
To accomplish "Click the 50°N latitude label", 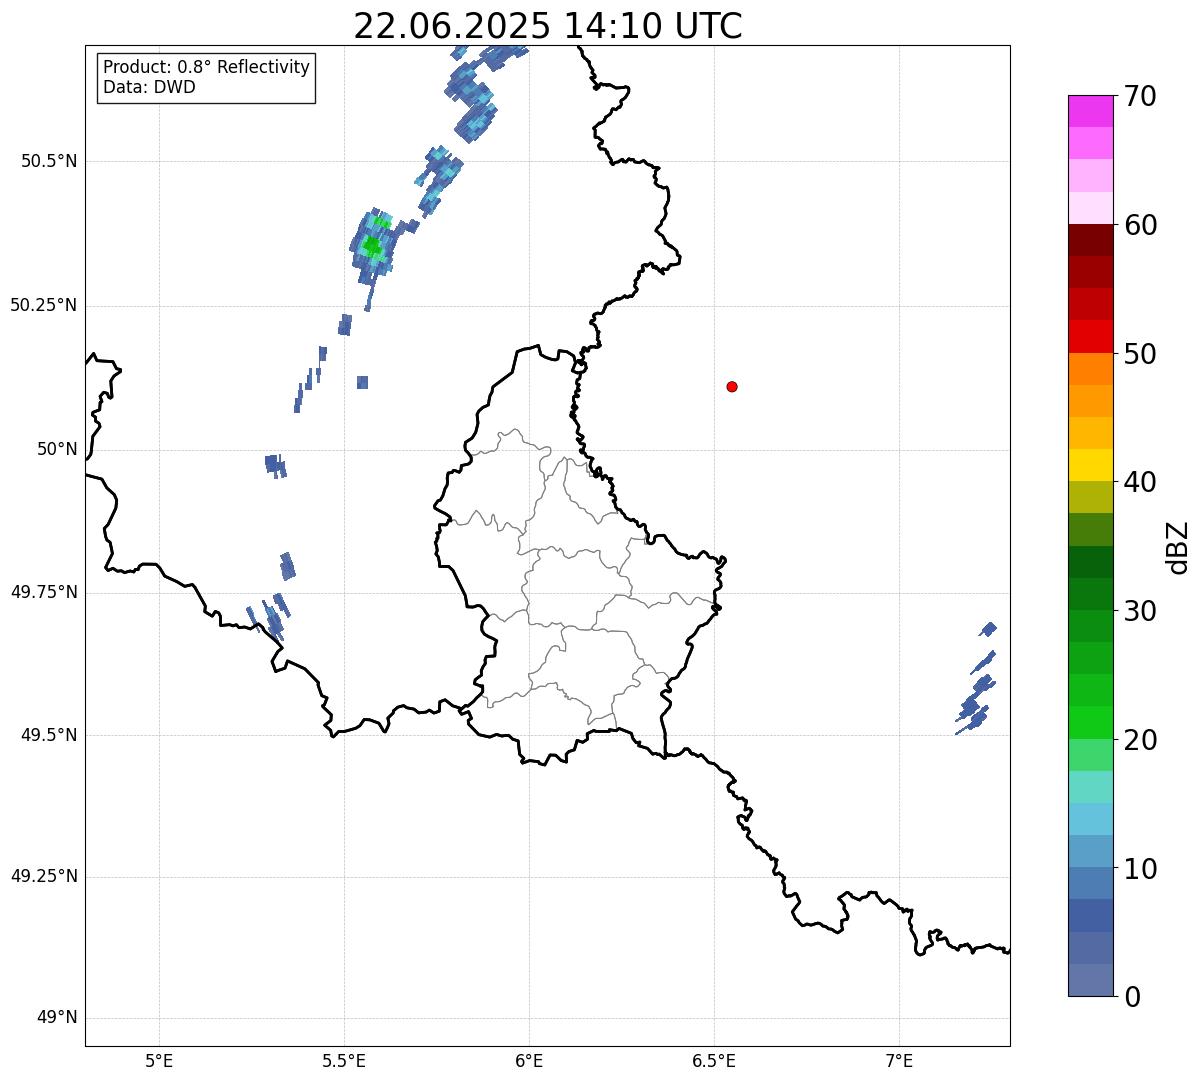I will [x=57, y=449].
